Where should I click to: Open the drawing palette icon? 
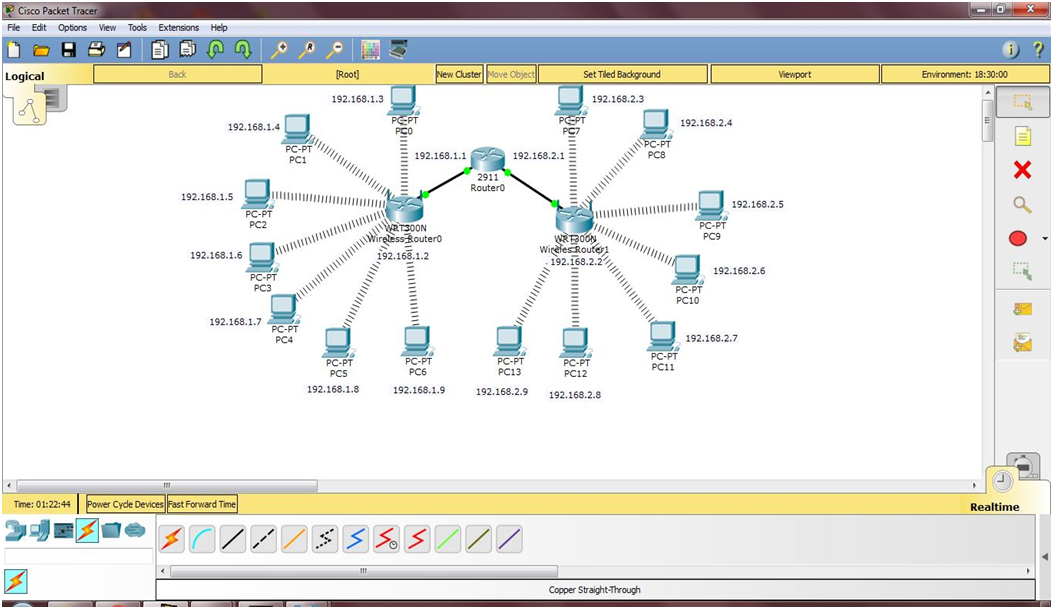point(370,50)
